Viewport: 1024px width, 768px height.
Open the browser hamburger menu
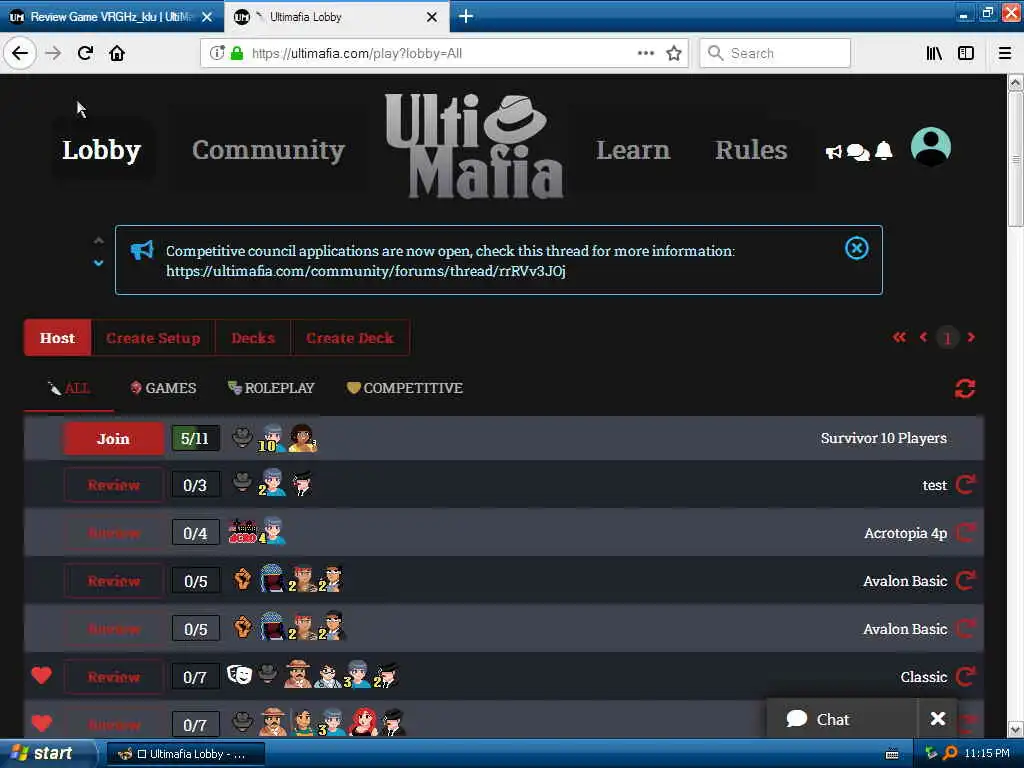tap(1004, 54)
